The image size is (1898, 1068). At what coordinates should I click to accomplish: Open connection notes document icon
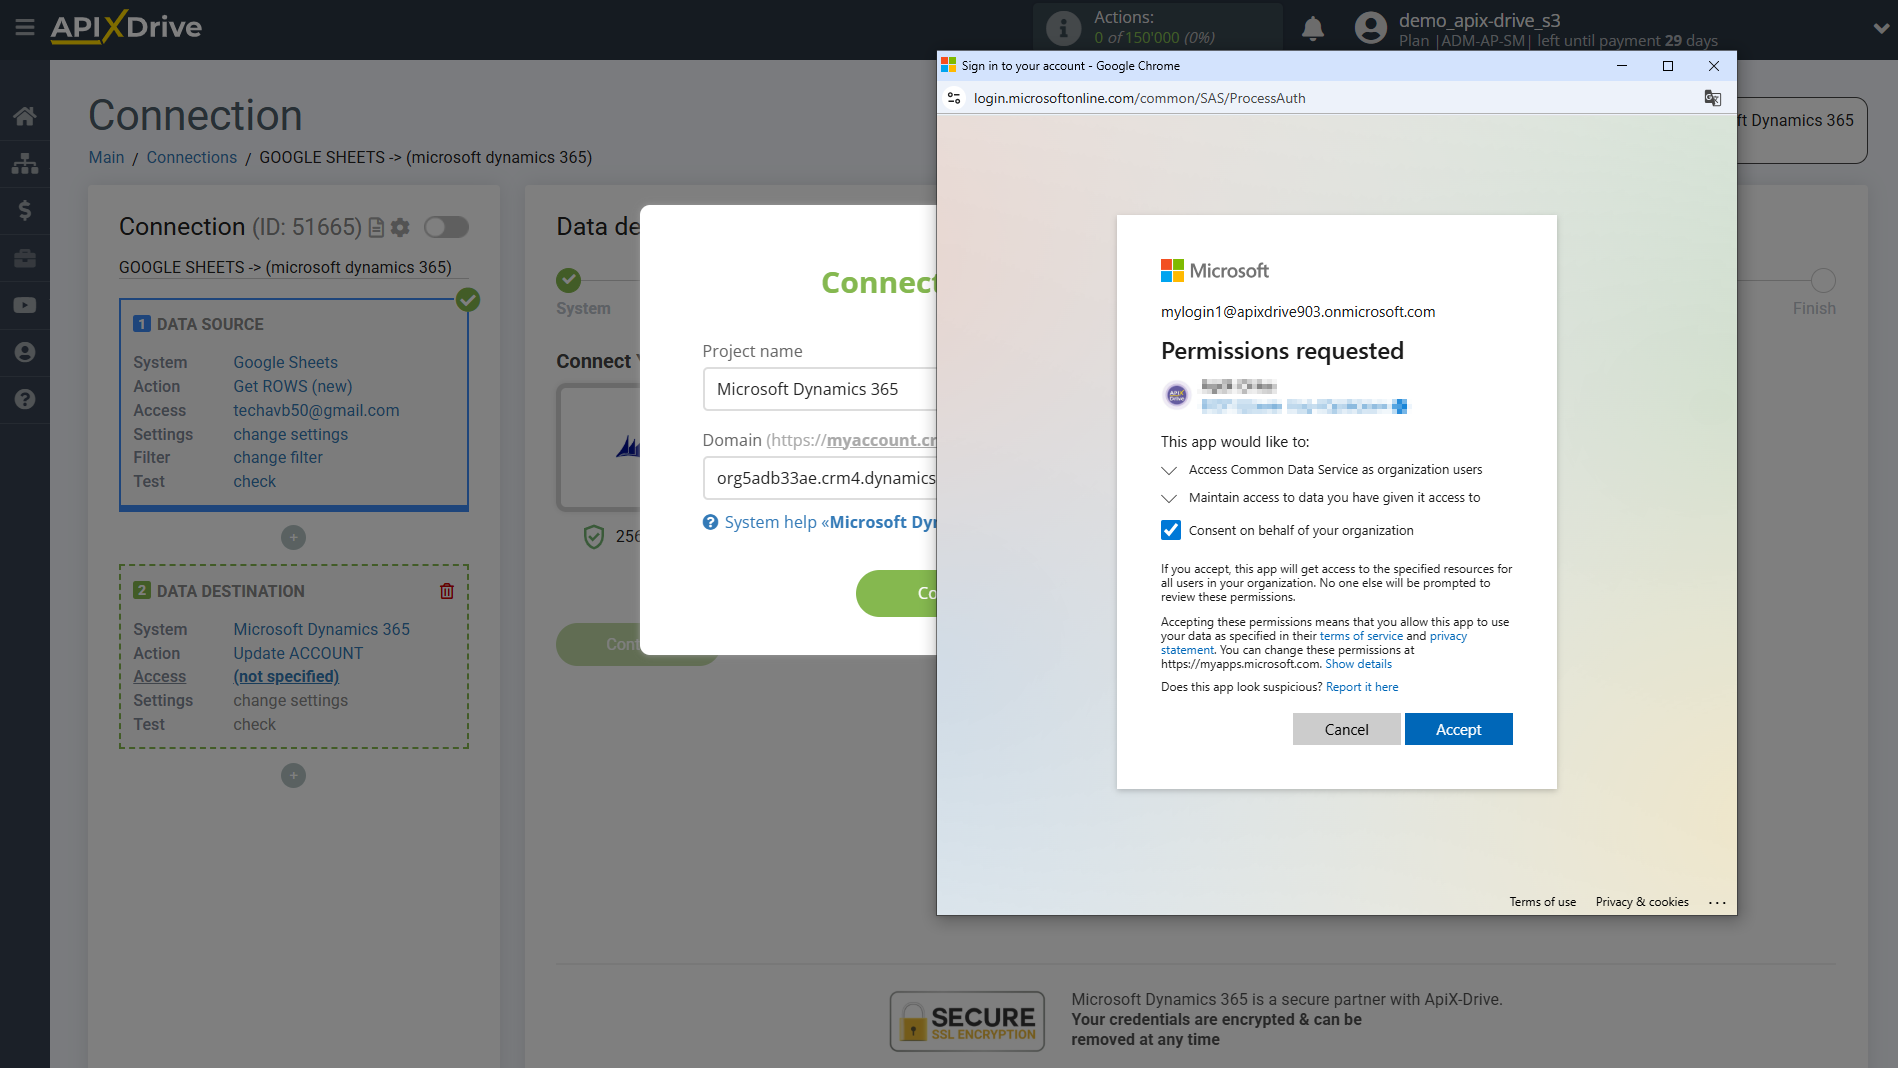pos(376,228)
